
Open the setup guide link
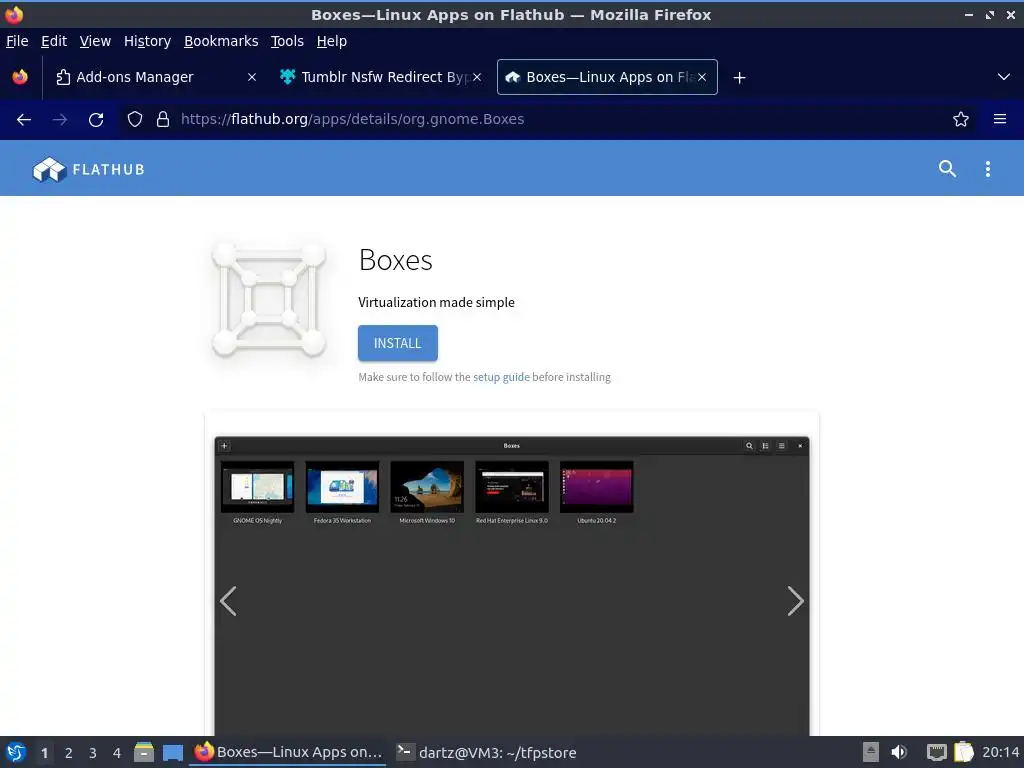click(x=502, y=377)
